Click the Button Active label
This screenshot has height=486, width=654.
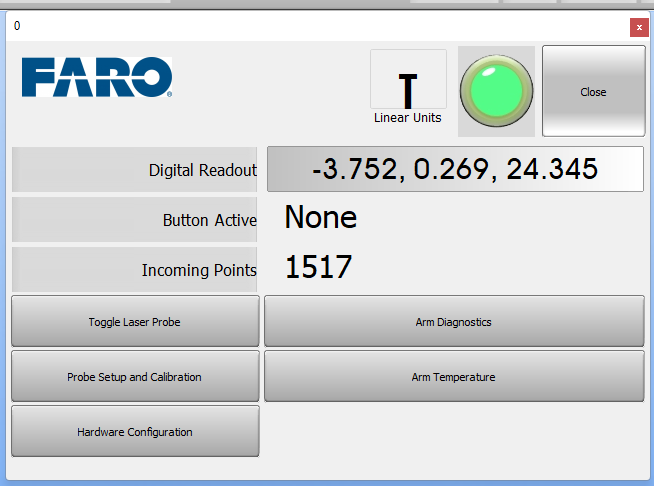[209, 220]
